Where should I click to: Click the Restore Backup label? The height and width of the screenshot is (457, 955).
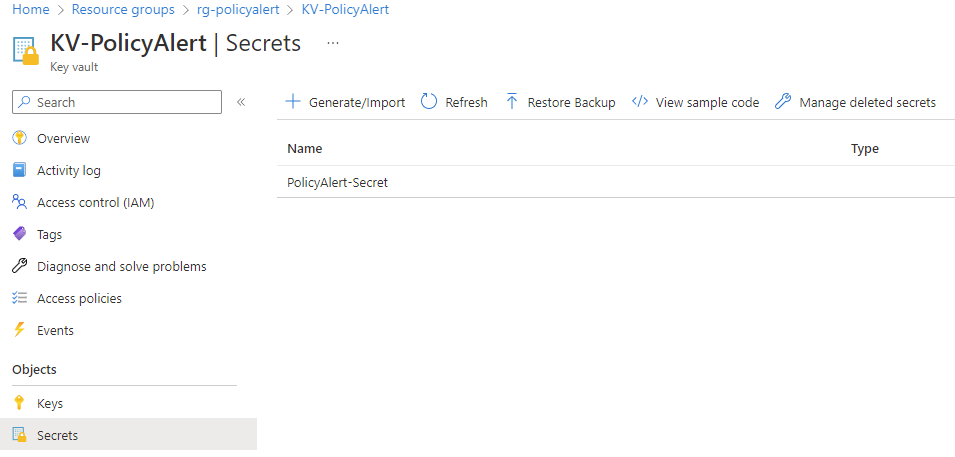pos(571,102)
